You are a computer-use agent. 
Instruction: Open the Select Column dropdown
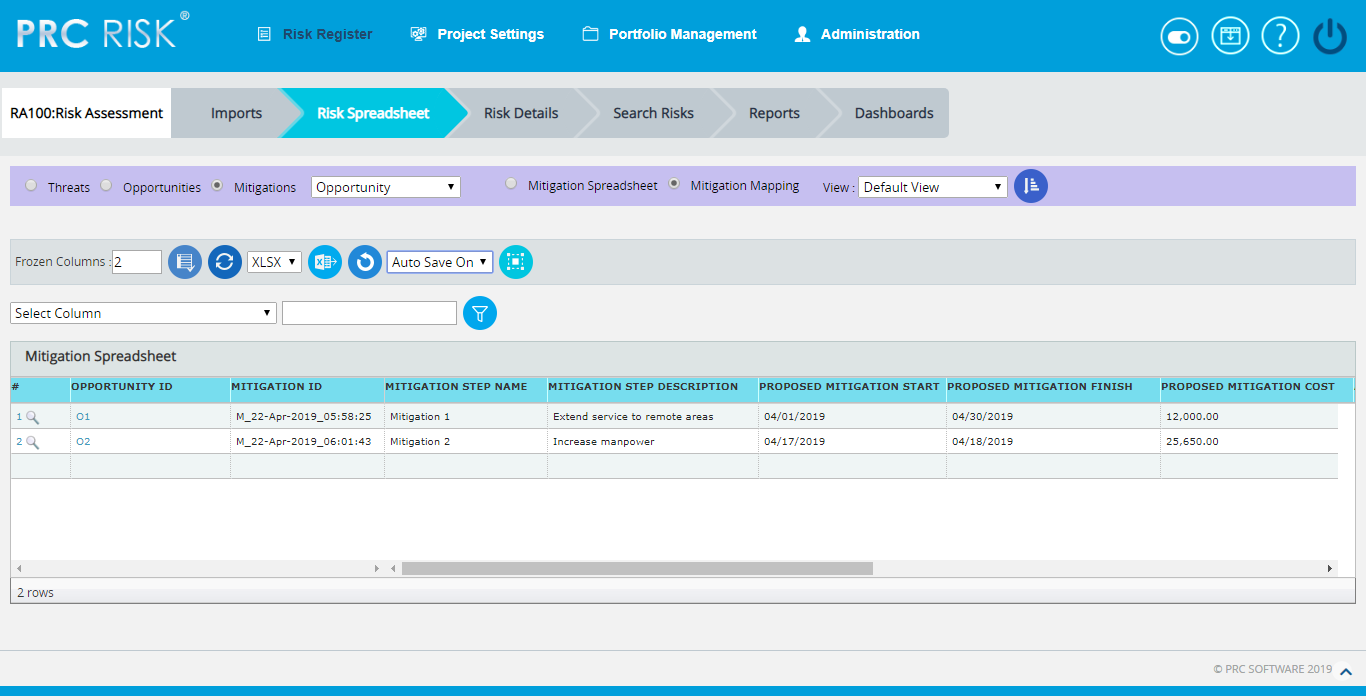[x=143, y=313]
